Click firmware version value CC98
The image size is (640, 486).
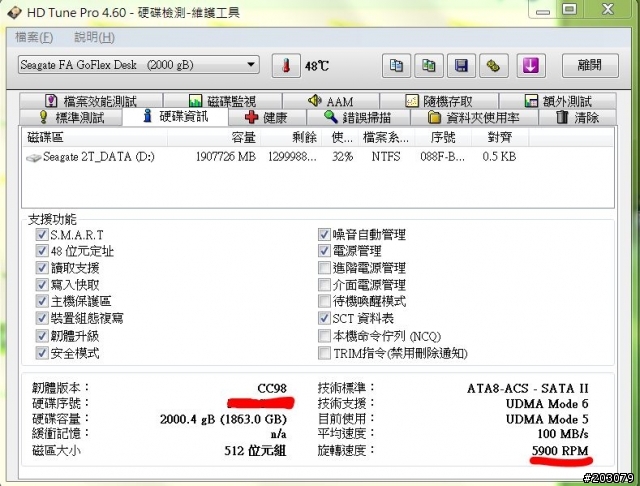point(272,388)
